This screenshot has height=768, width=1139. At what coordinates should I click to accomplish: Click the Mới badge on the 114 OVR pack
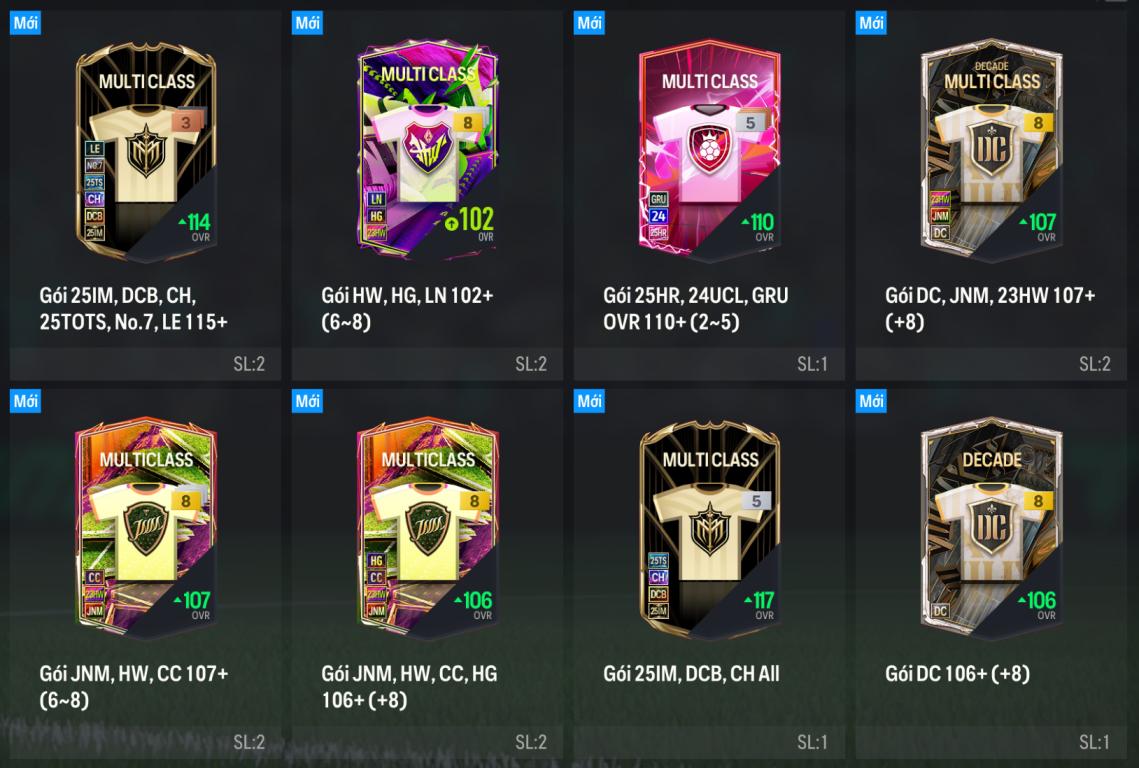point(25,23)
